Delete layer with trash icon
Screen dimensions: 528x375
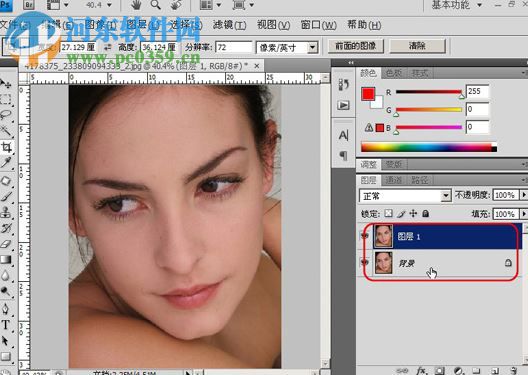(513, 371)
